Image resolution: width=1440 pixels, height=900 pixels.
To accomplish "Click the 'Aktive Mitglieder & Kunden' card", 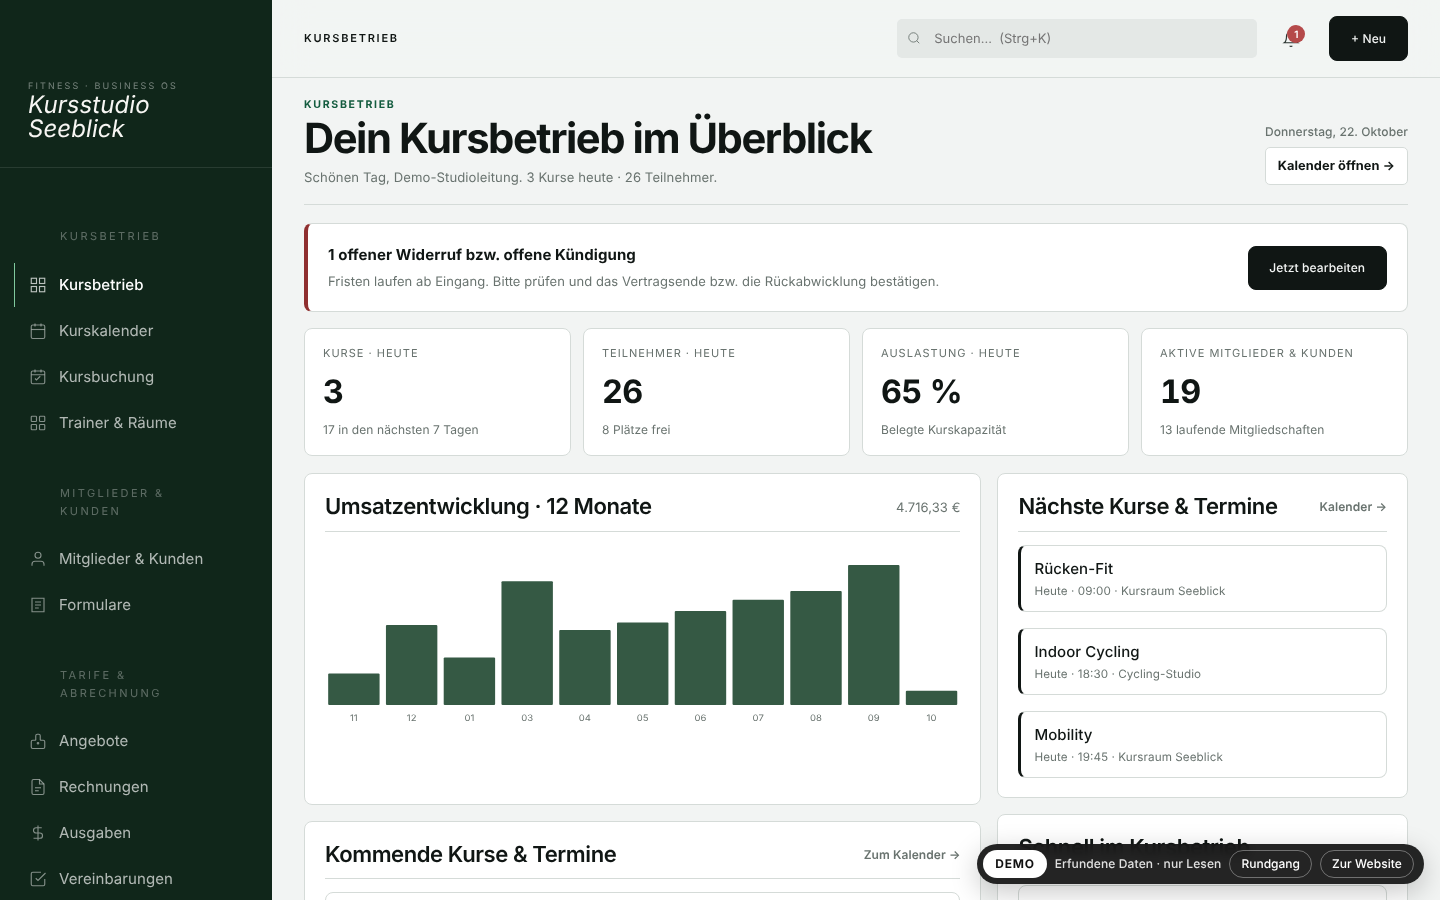I will coord(1274,392).
